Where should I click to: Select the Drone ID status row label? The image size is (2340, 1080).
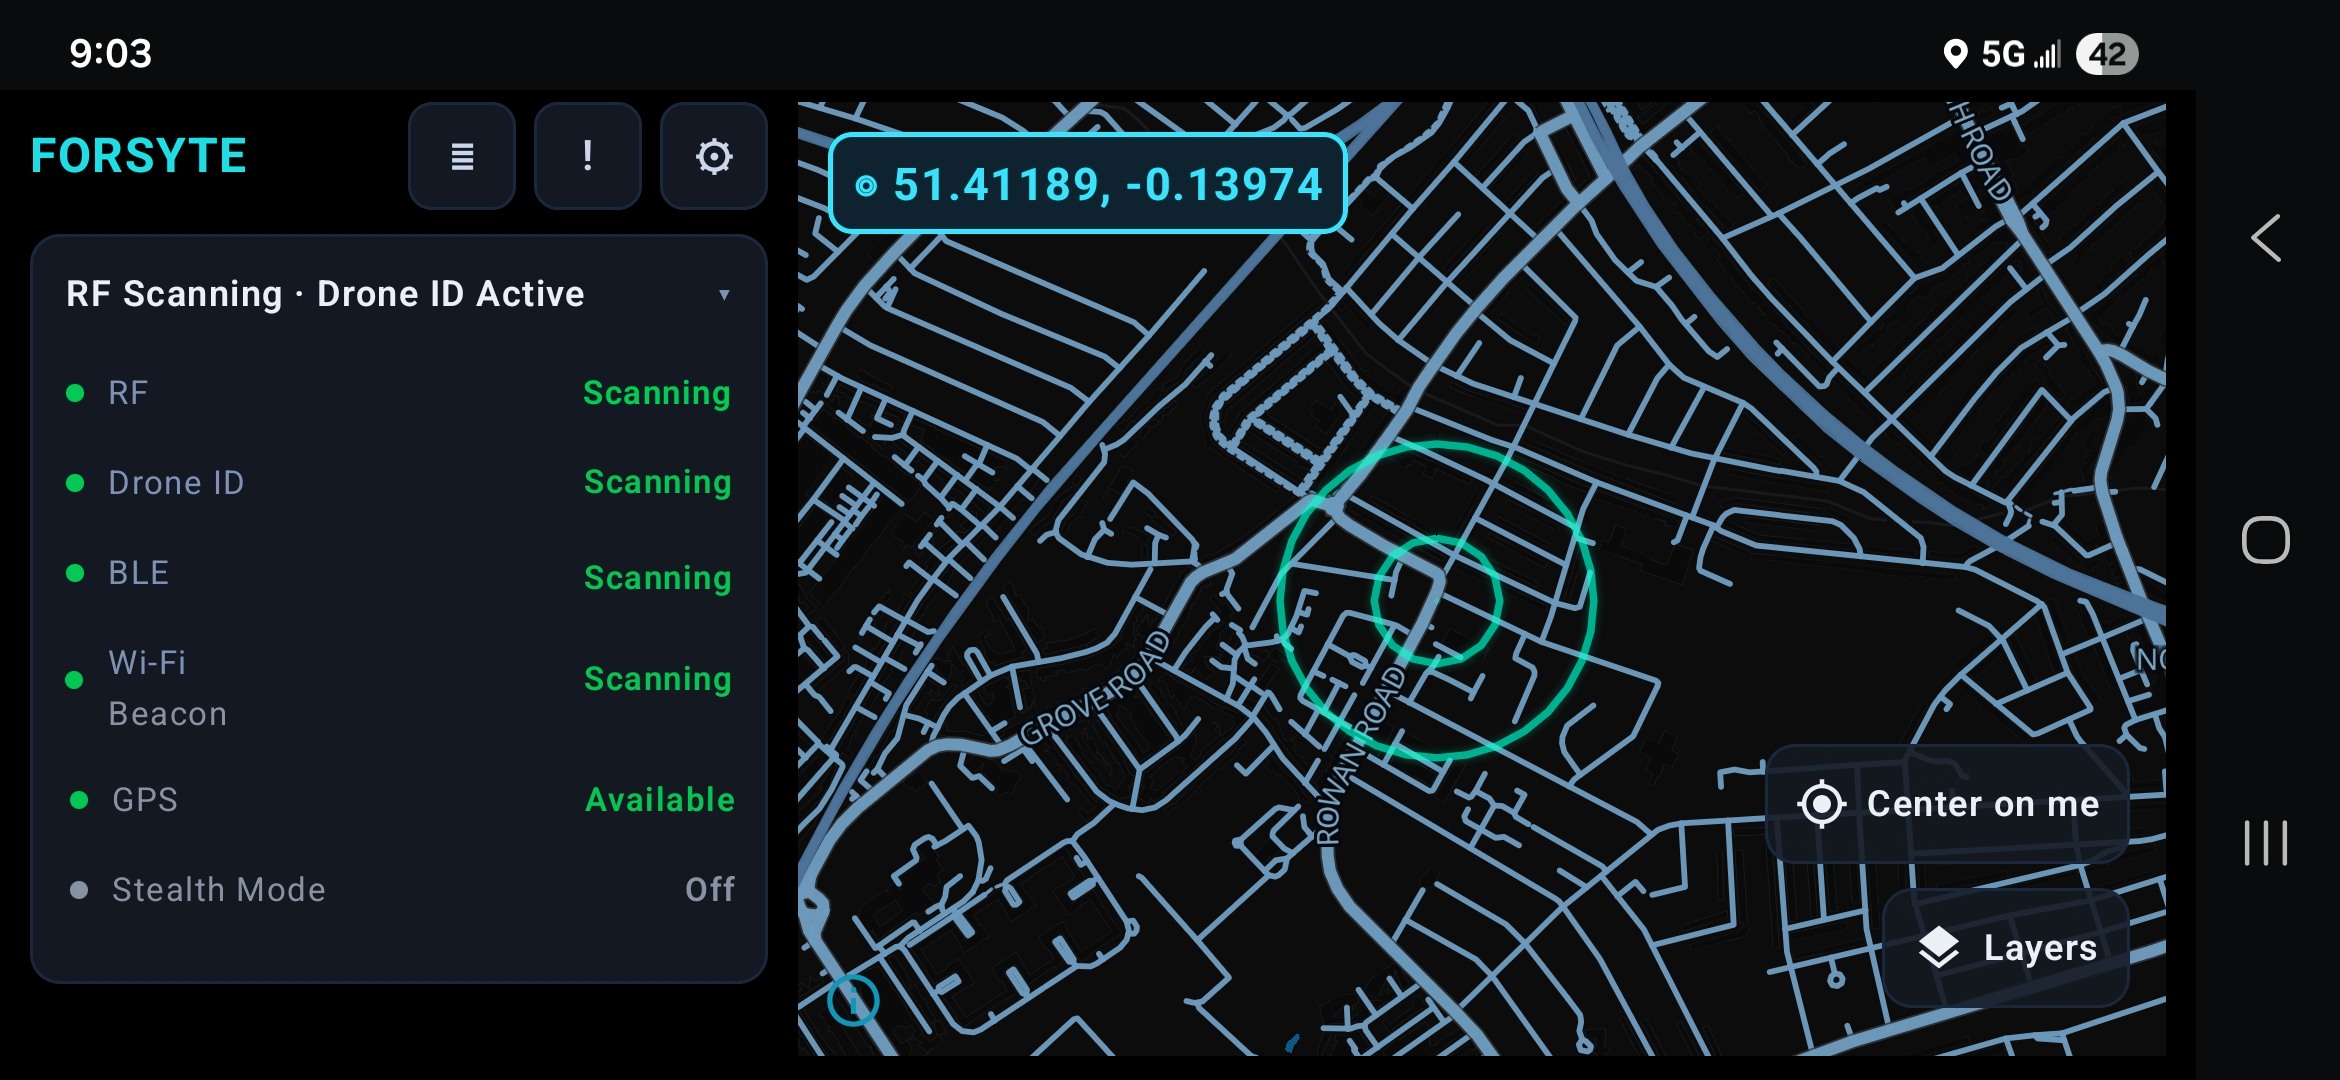(x=176, y=483)
